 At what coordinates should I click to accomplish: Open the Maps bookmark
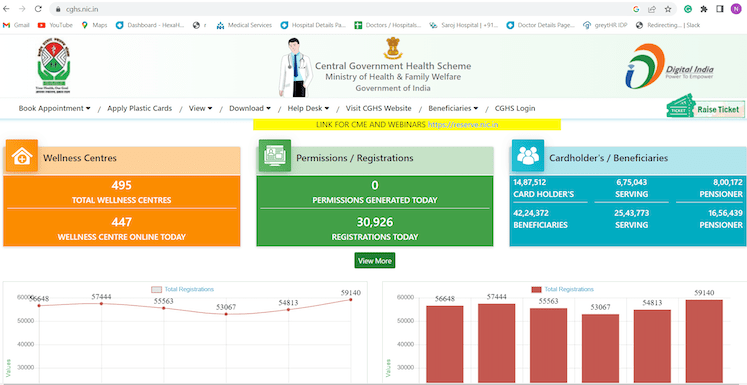click(x=94, y=25)
